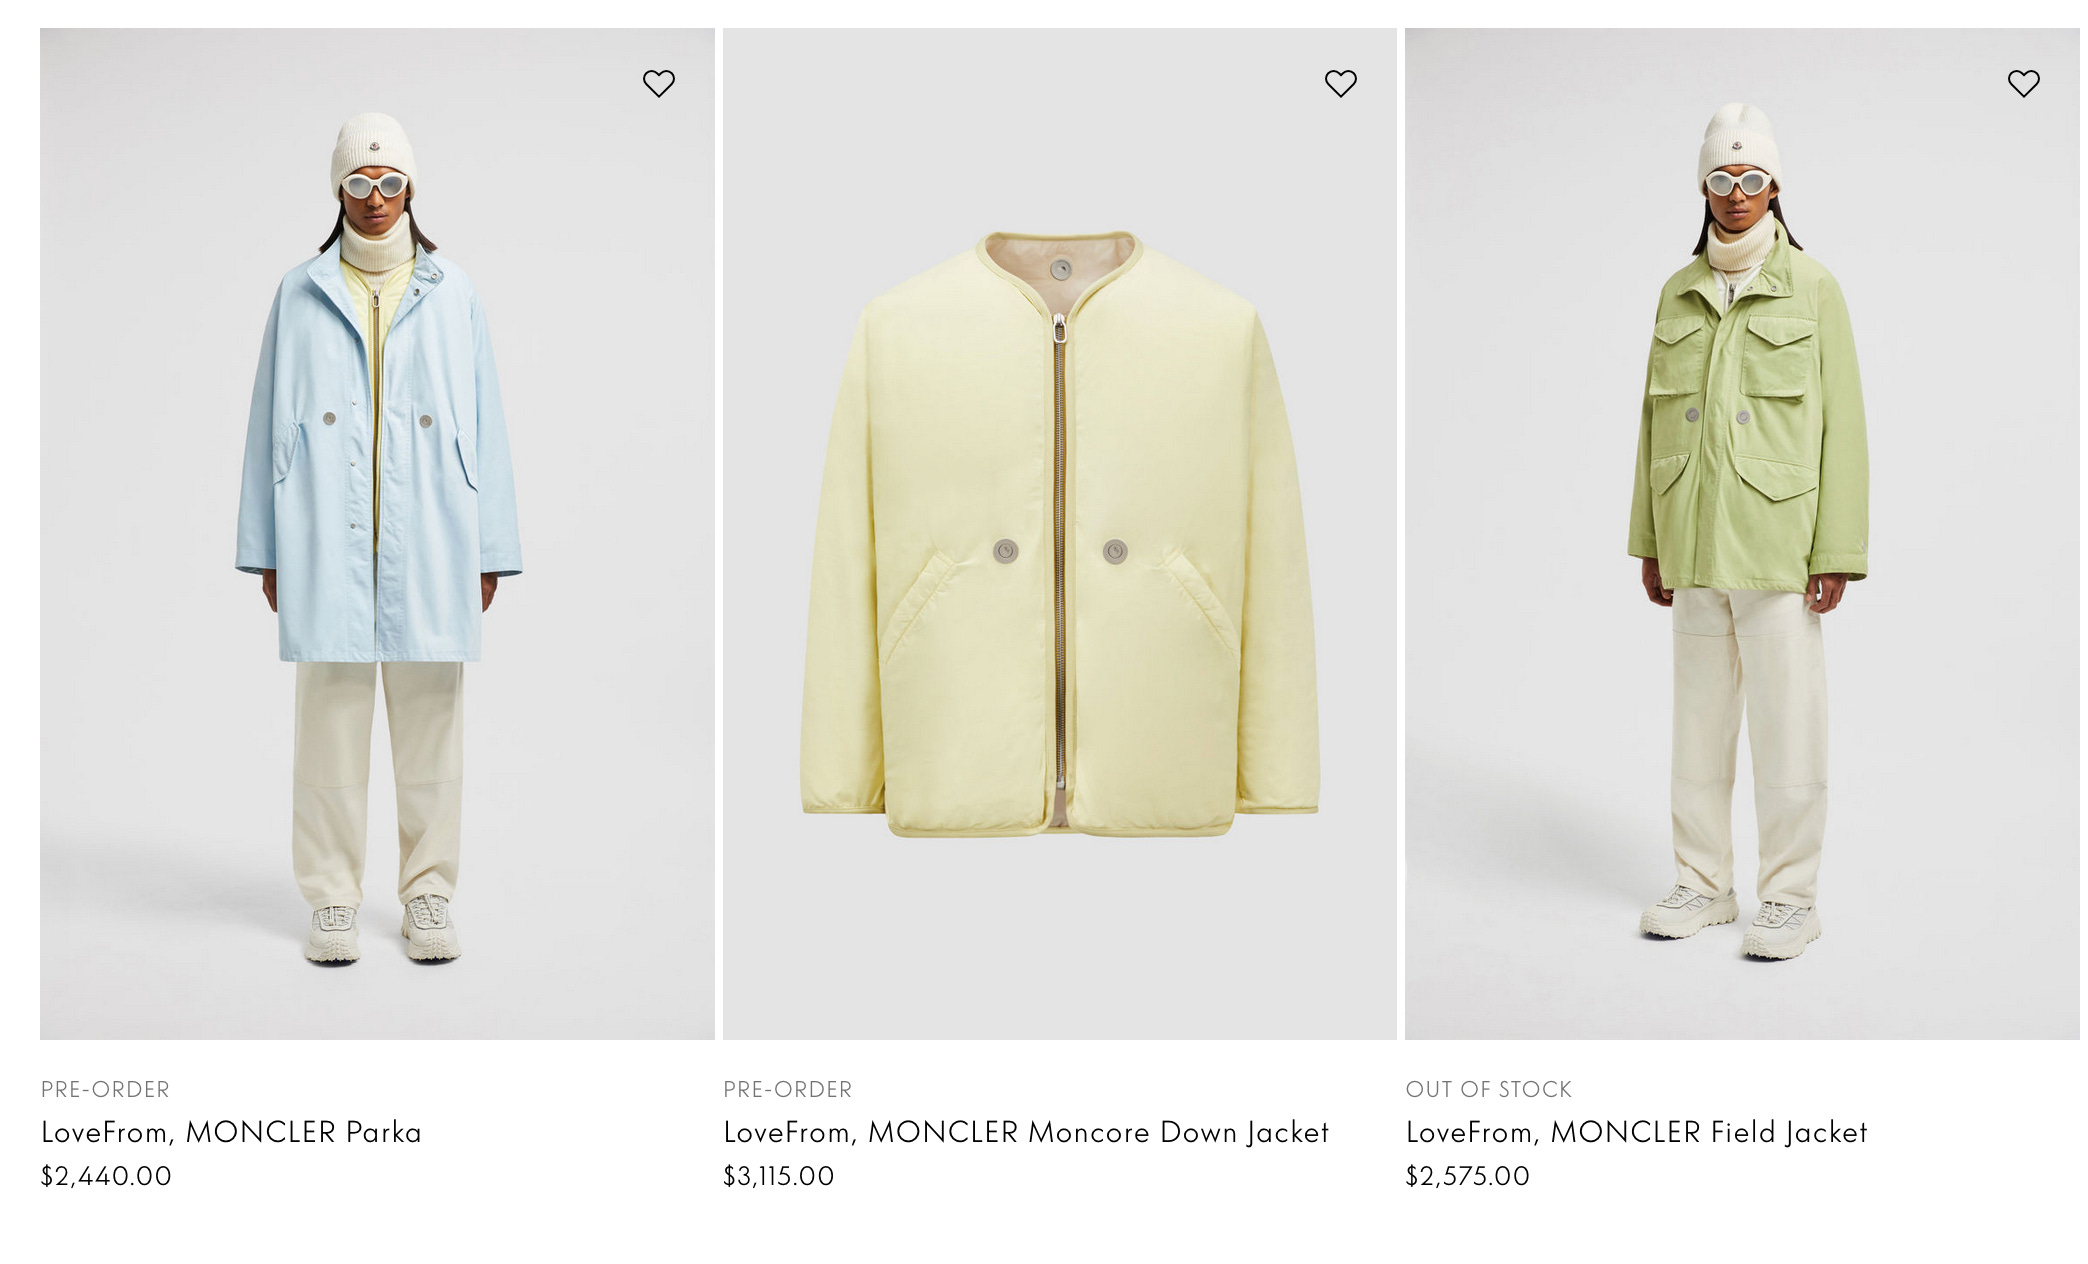Image resolution: width=2088 pixels, height=1264 pixels.
Task: Select the $2,575.00 price
Action: (x=1467, y=1176)
